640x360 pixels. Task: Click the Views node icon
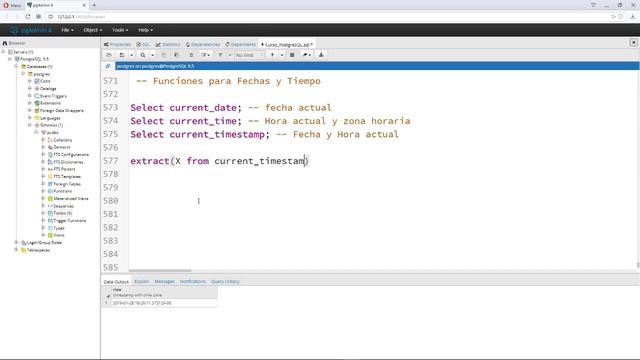[x=50, y=235]
